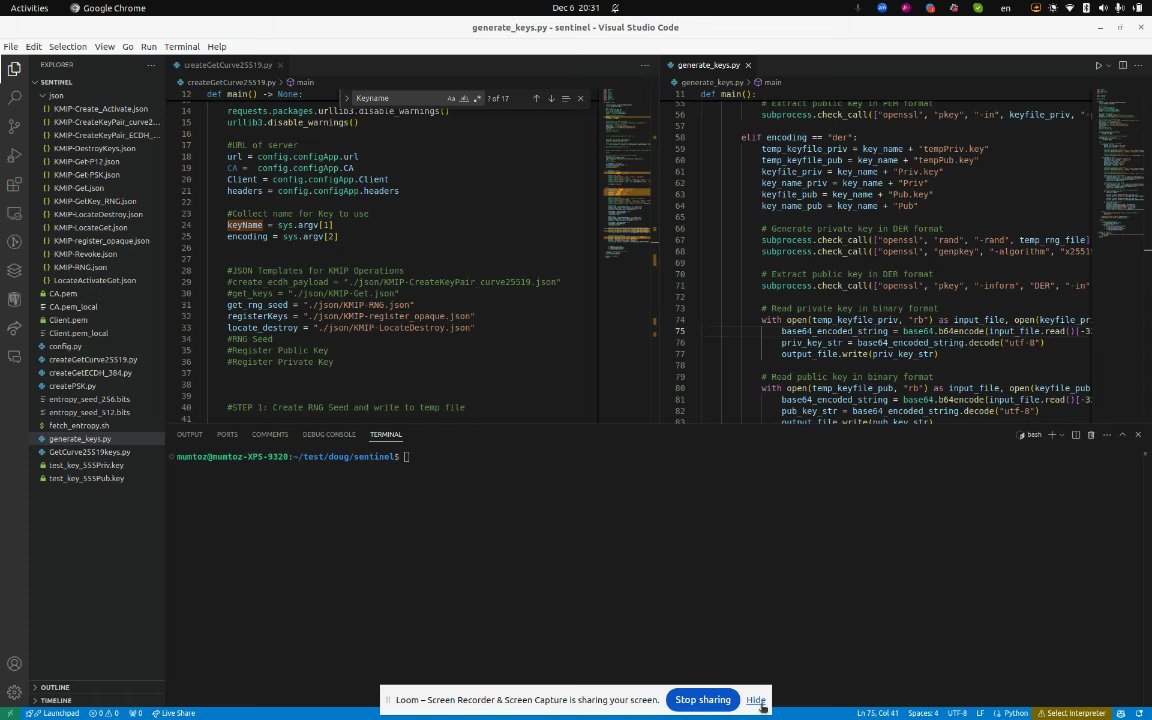This screenshot has height=720, width=1152.
Task: Open config.py from the Explorer
Action: pos(65,346)
